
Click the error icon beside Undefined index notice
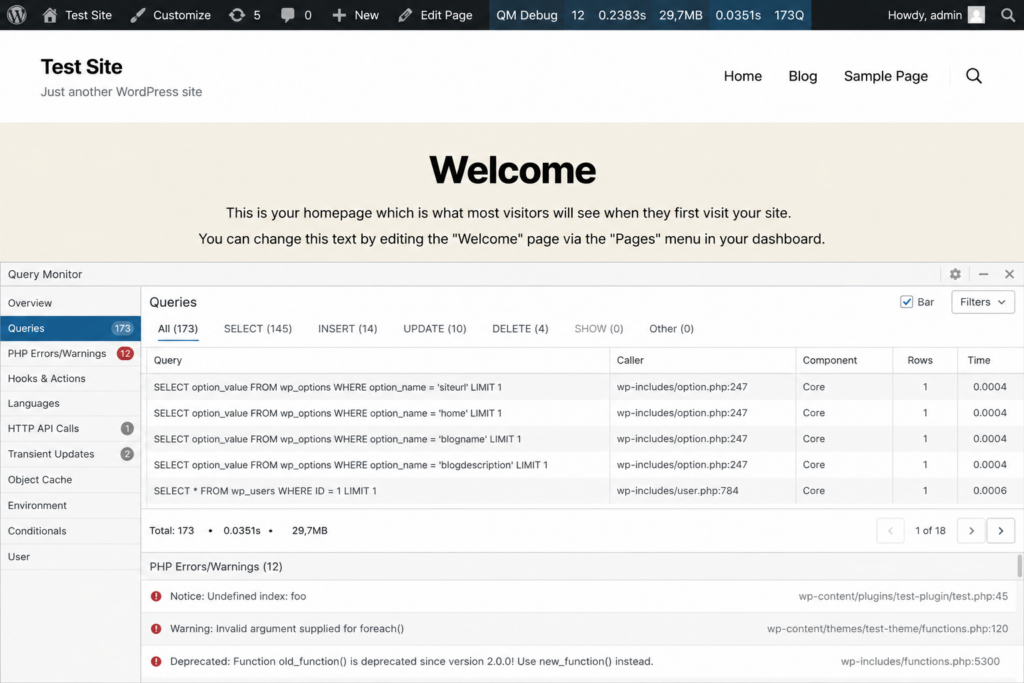tap(156, 596)
